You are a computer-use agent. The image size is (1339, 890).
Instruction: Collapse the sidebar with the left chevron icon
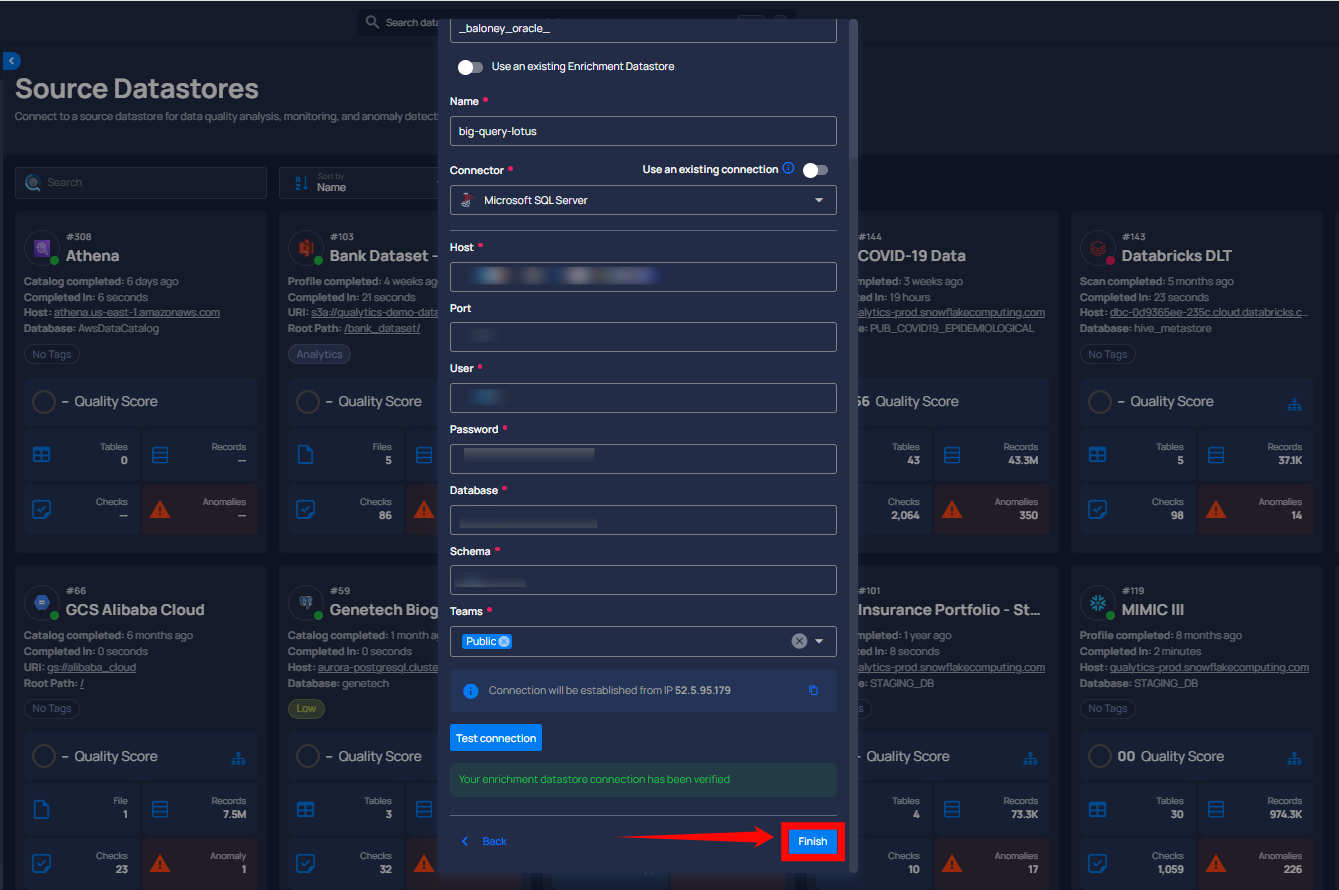[11, 61]
